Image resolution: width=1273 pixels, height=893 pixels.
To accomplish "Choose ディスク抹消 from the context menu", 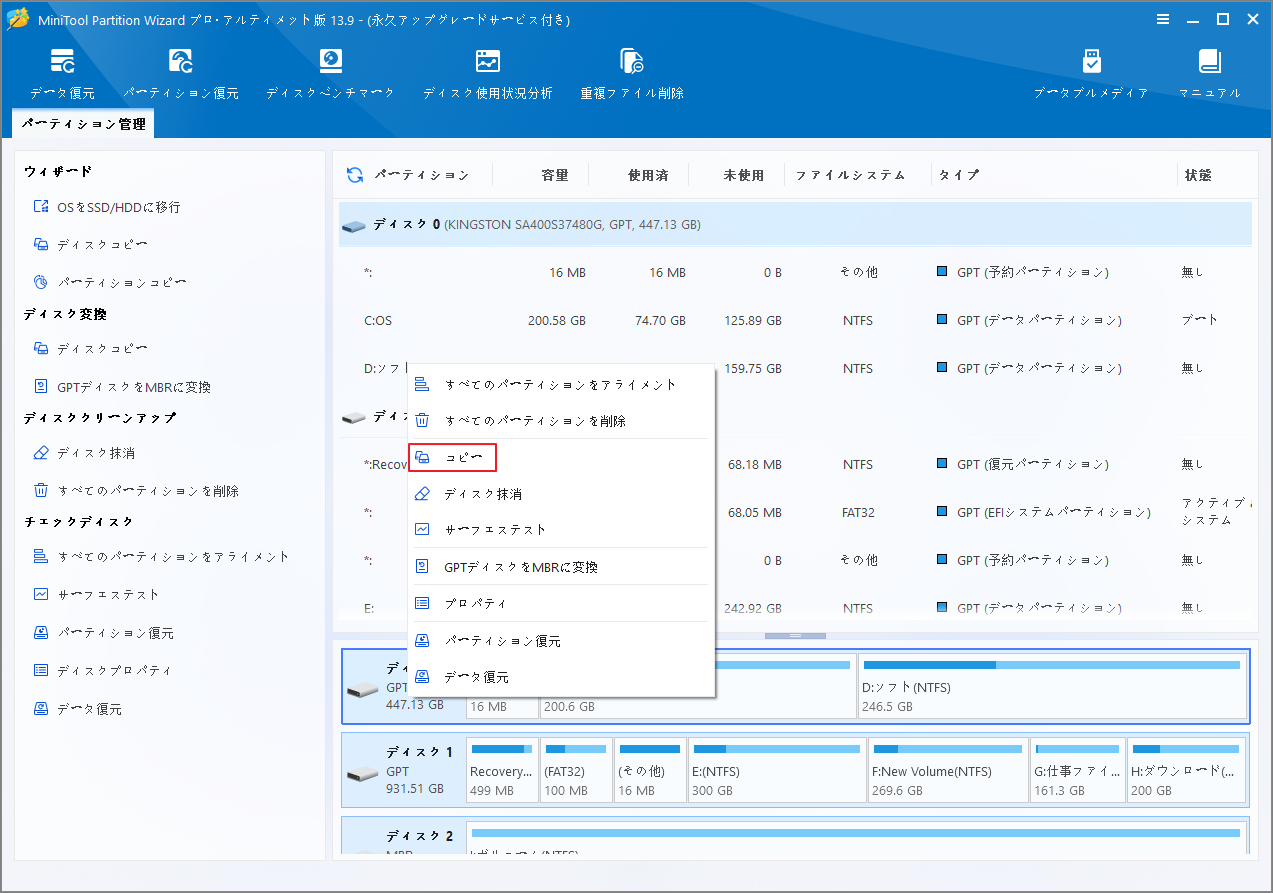I will [x=561, y=494].
